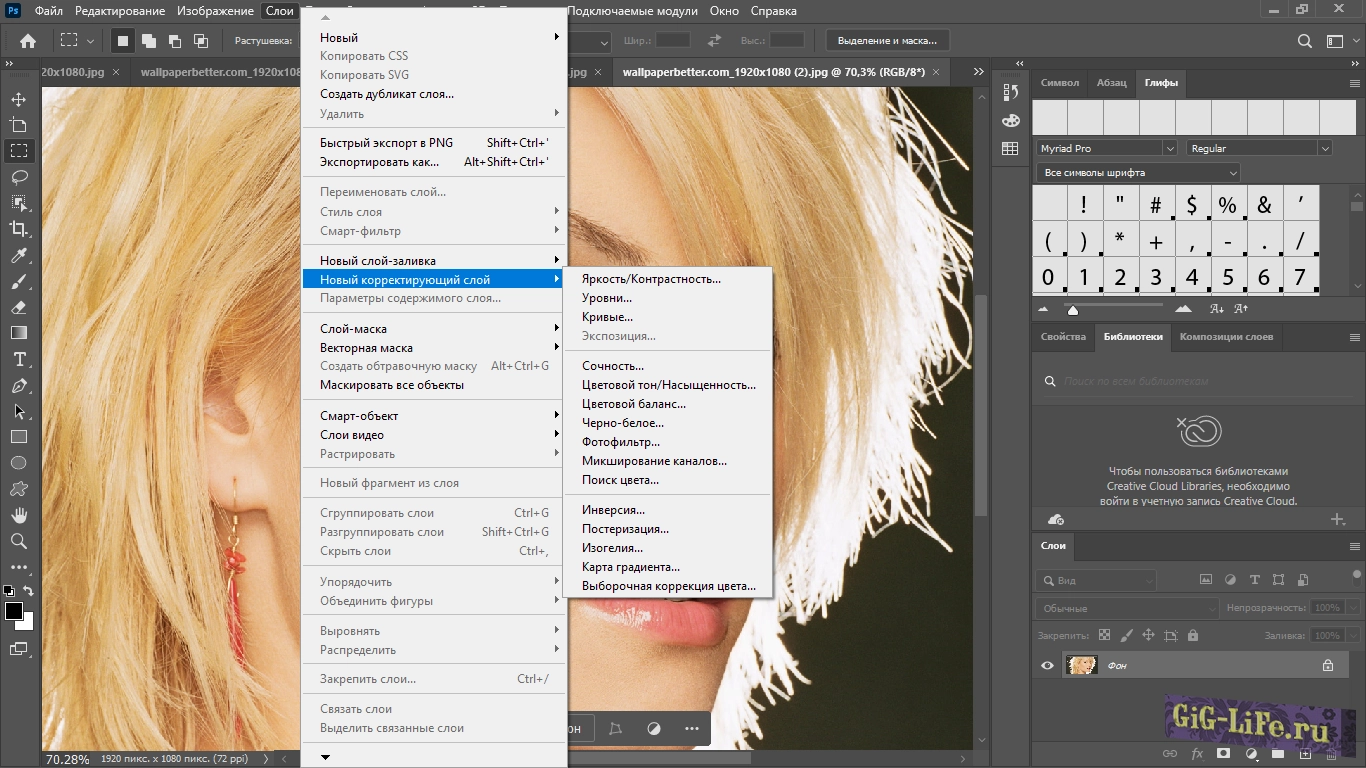This screenshot has height=768, width=1366.
Task: Click the foreground color swatch
Action: tap(14, 612)
